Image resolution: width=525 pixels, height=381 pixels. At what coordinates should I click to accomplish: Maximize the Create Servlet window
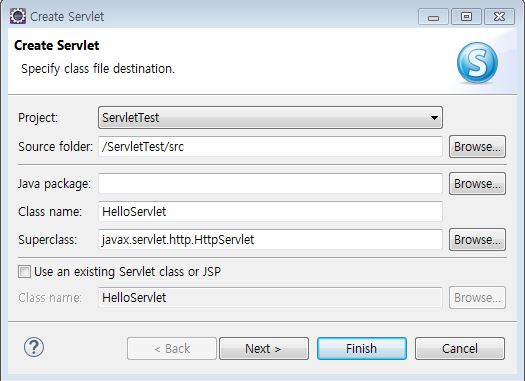pos(466,17)
